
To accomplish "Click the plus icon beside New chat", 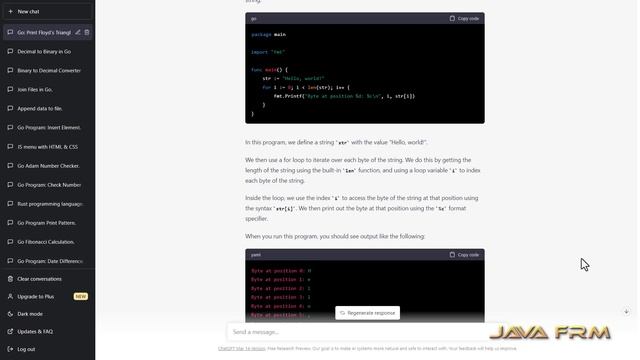I will point(11,11).
